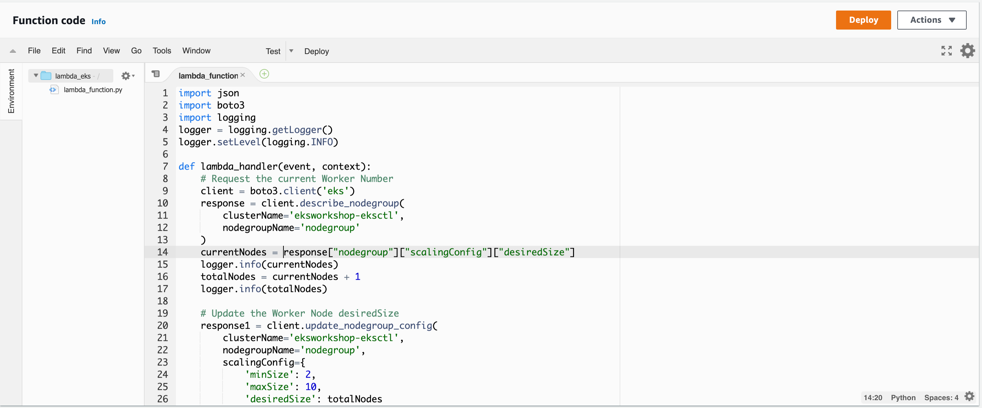Click the 'logger.info(totalNodes)' line
Screen dimensions: 982x408
(264, 289)
